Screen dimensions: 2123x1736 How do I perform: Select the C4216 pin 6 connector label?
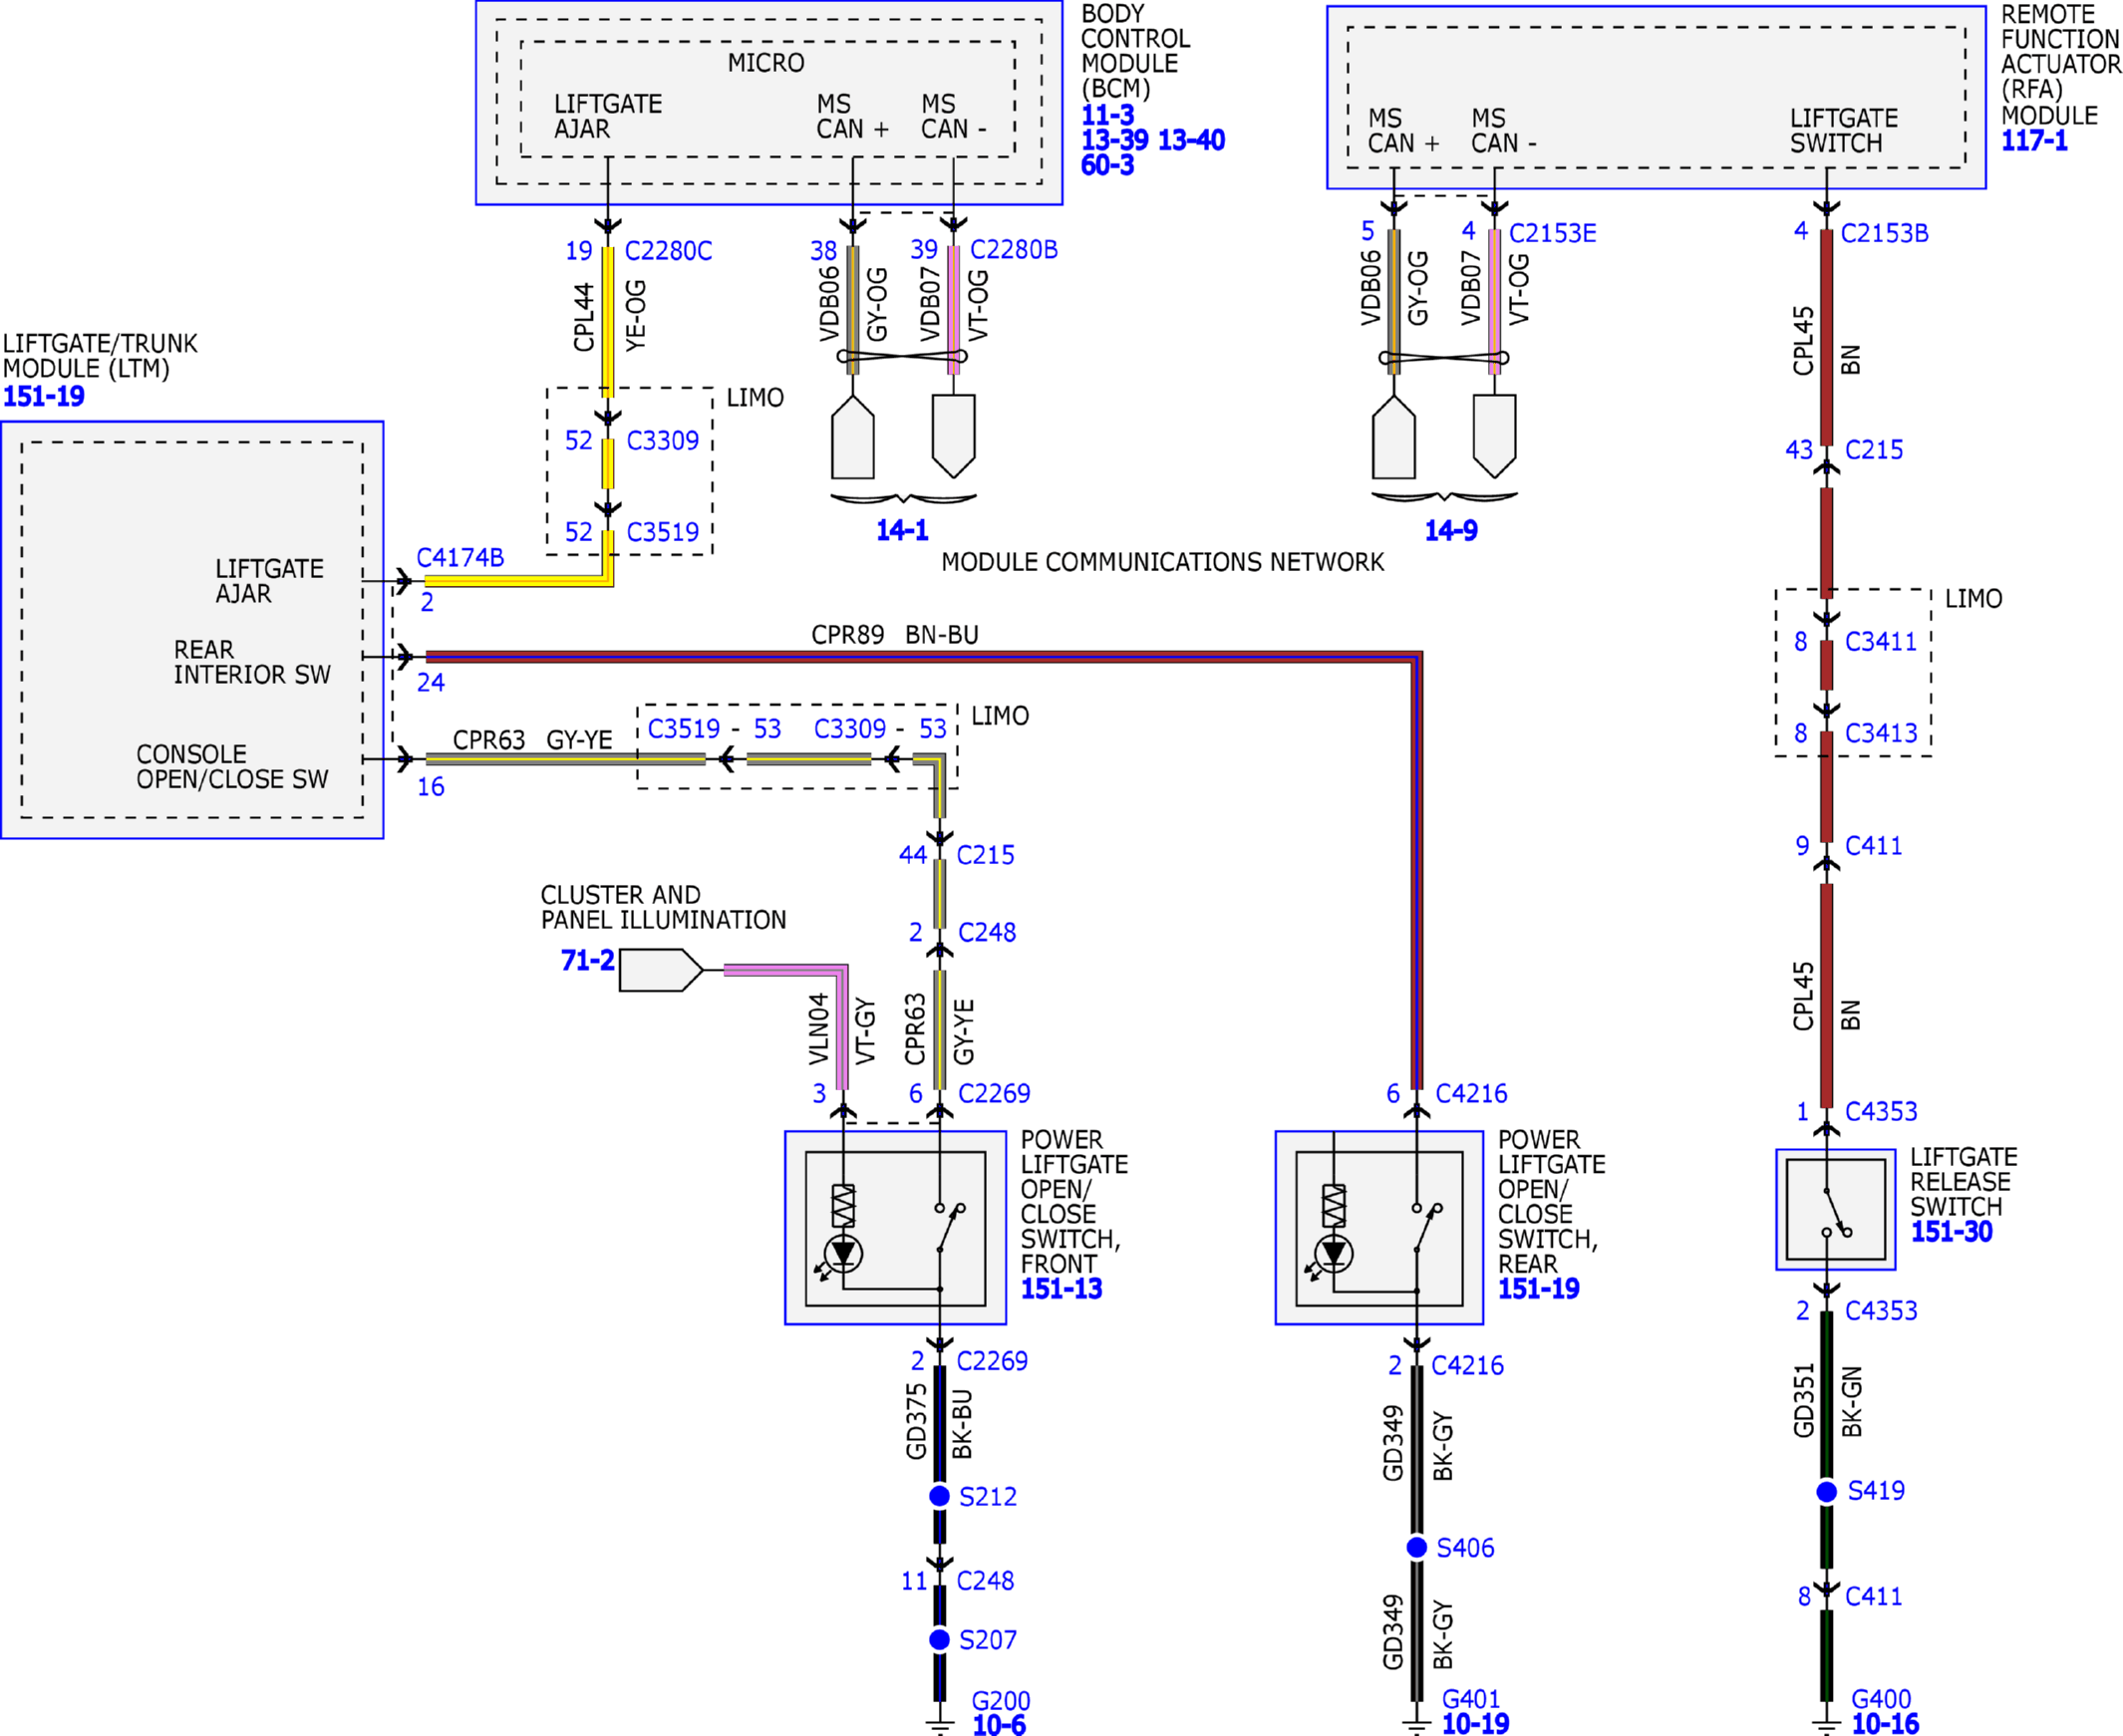(x=1471, y=1094)
